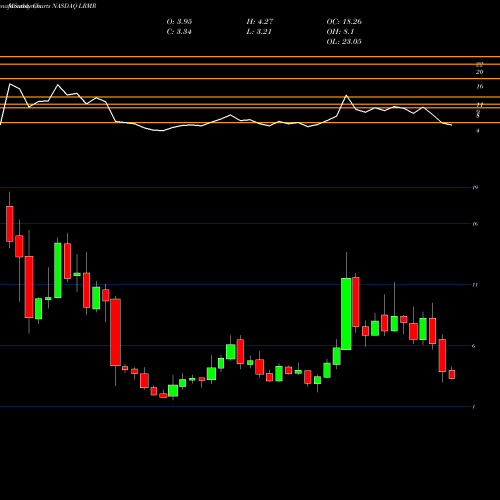
Task: Click the 6 label on the candlestick price axis
Action: click(474, 346)
